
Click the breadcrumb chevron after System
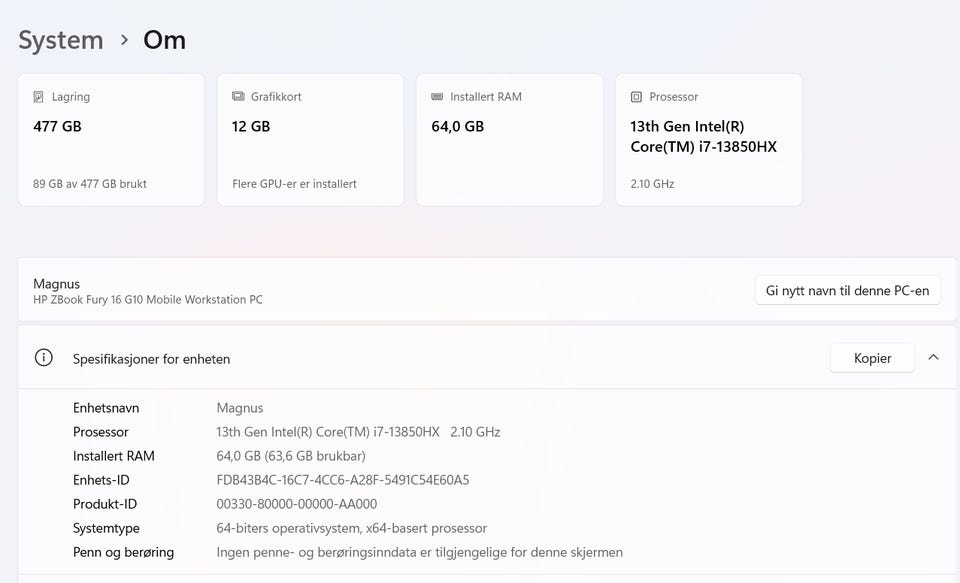(x=124, y=40)
